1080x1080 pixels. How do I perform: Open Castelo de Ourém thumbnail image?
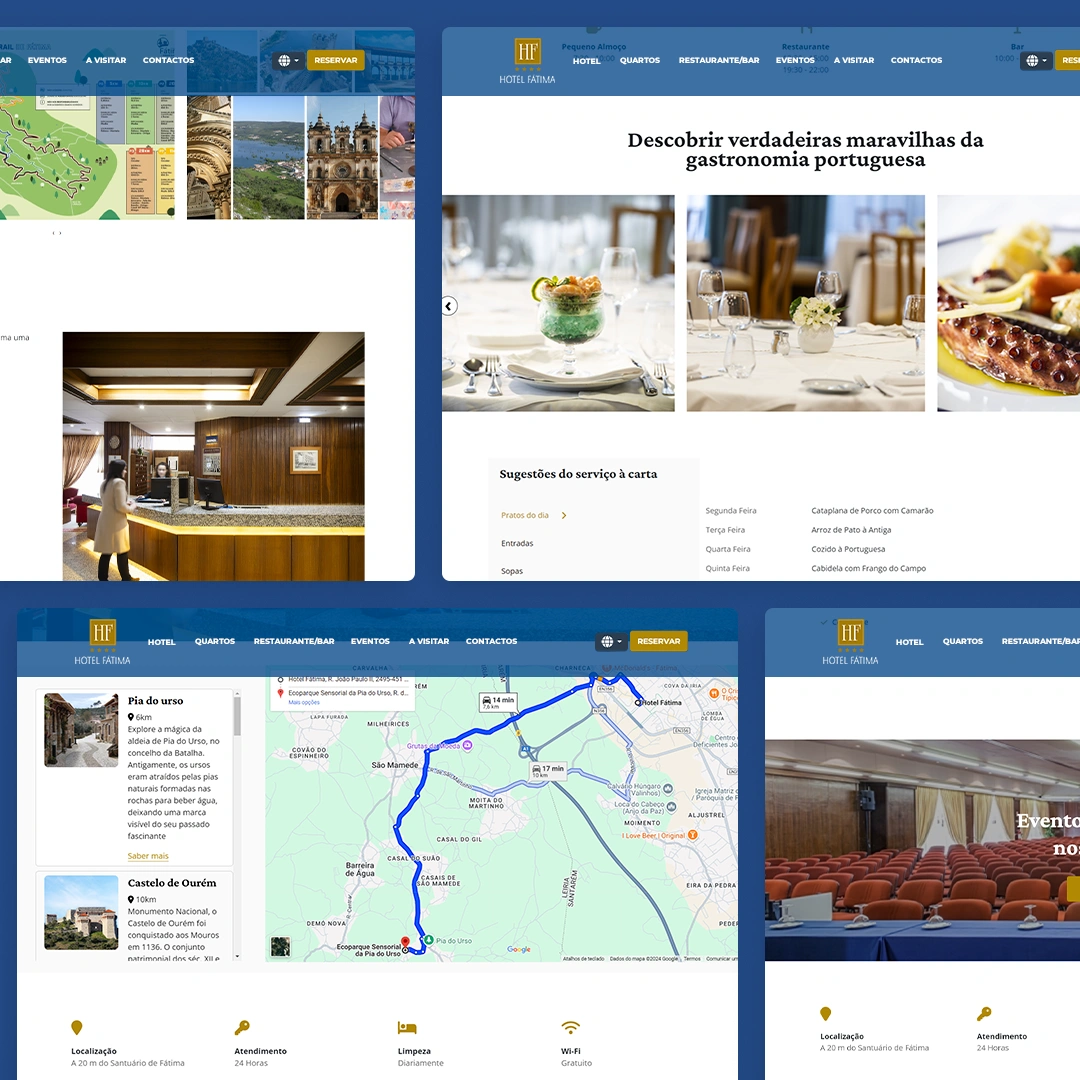point(81,913)
